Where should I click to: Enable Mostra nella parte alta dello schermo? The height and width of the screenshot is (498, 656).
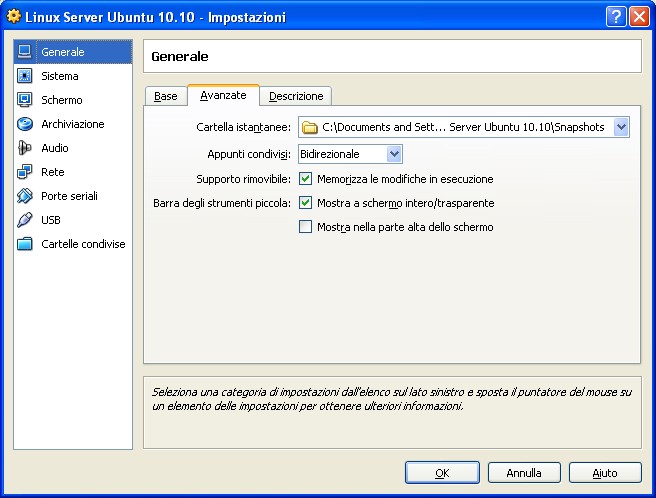(x=305, y=227)
